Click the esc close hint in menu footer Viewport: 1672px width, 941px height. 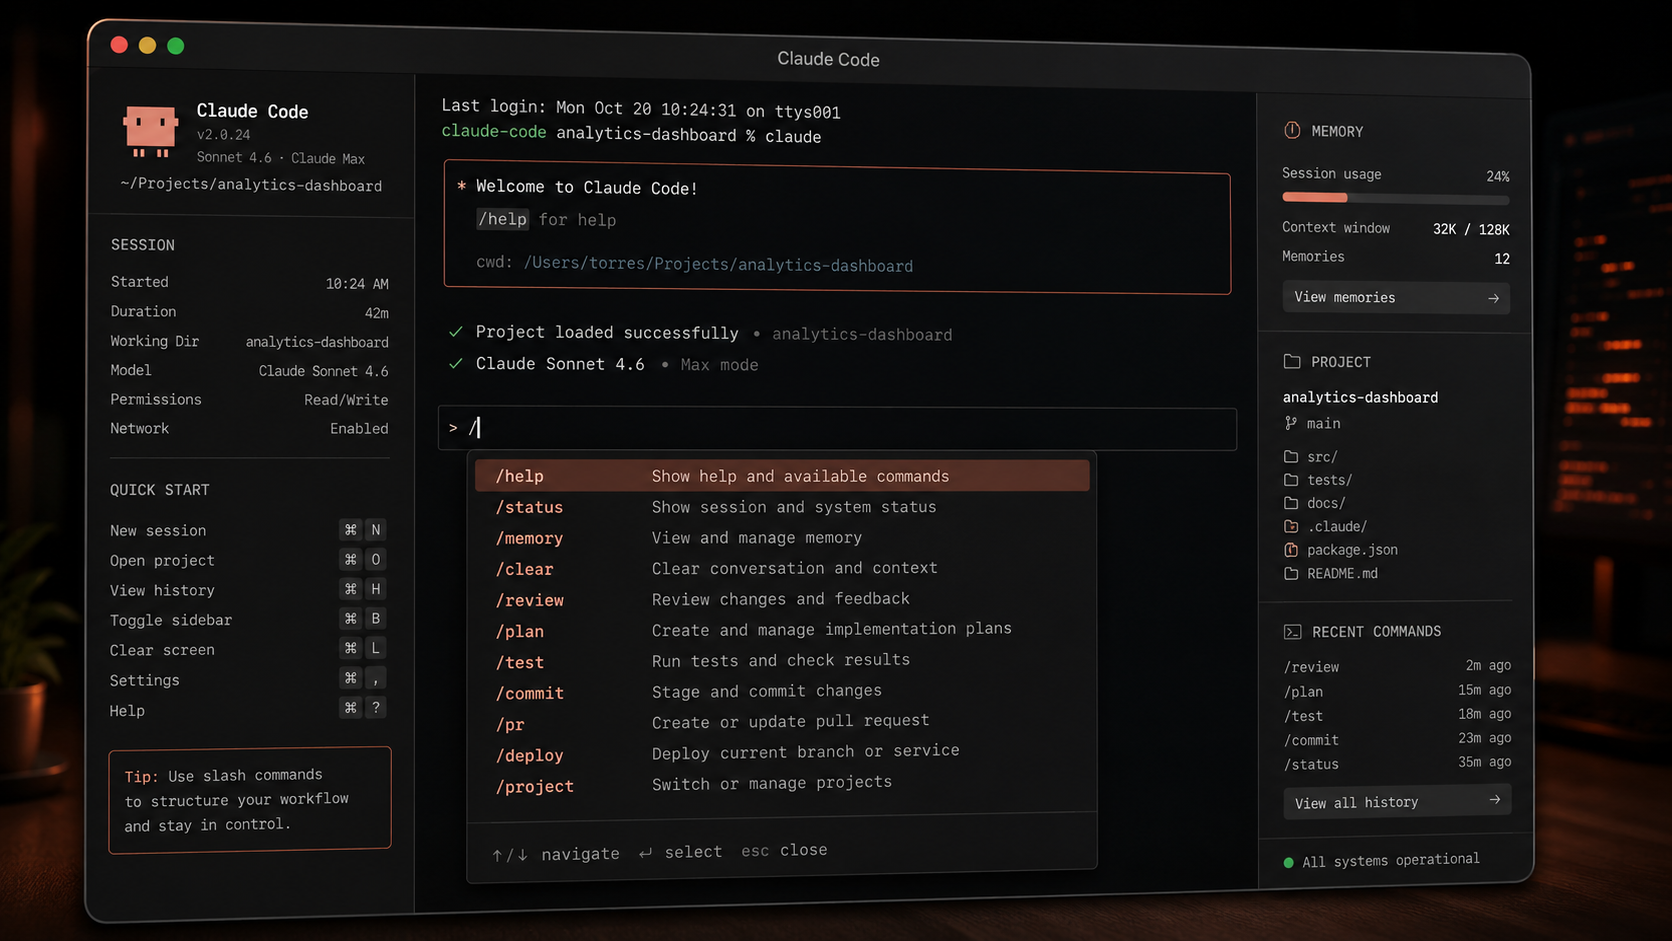[x=784, y=850]
